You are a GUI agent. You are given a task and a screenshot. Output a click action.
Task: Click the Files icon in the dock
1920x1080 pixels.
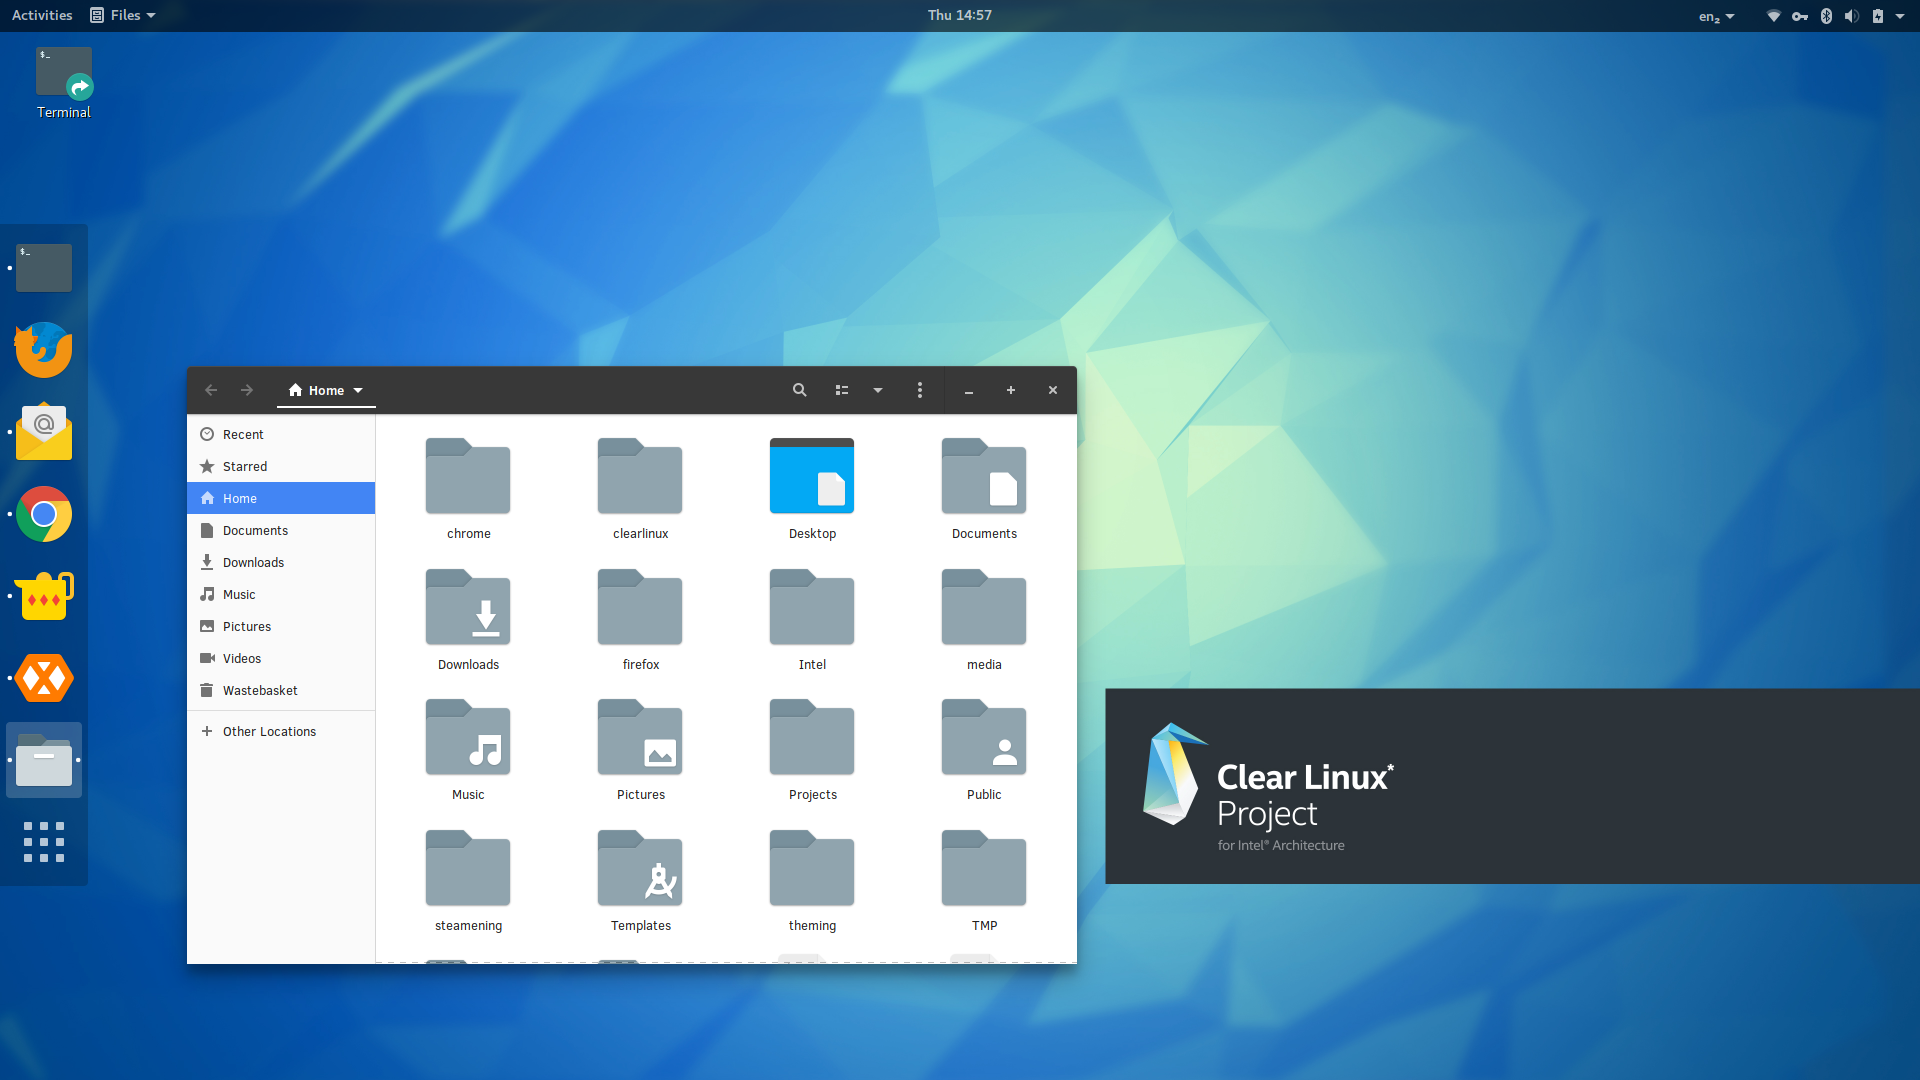tap(44, 760)
